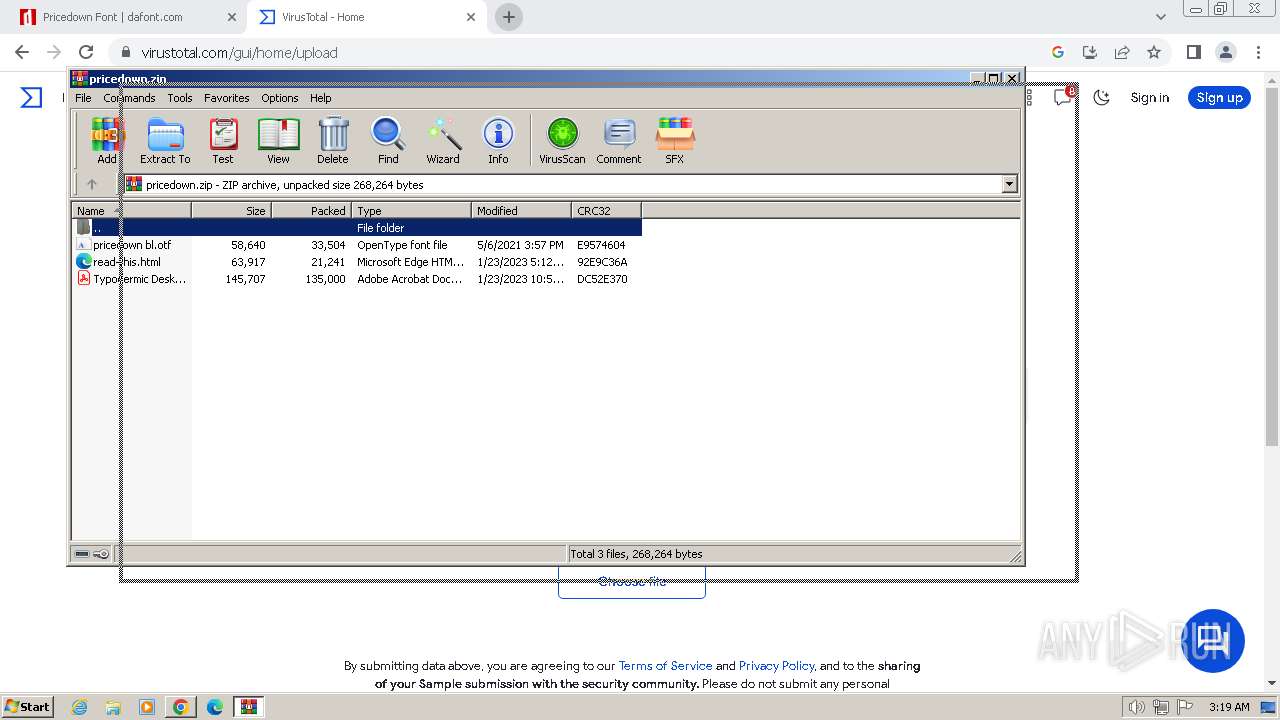This screenshot has width=1280, height=720.
Task: Close the Pricedown Font tab
Action: click(x=232, y=17)
